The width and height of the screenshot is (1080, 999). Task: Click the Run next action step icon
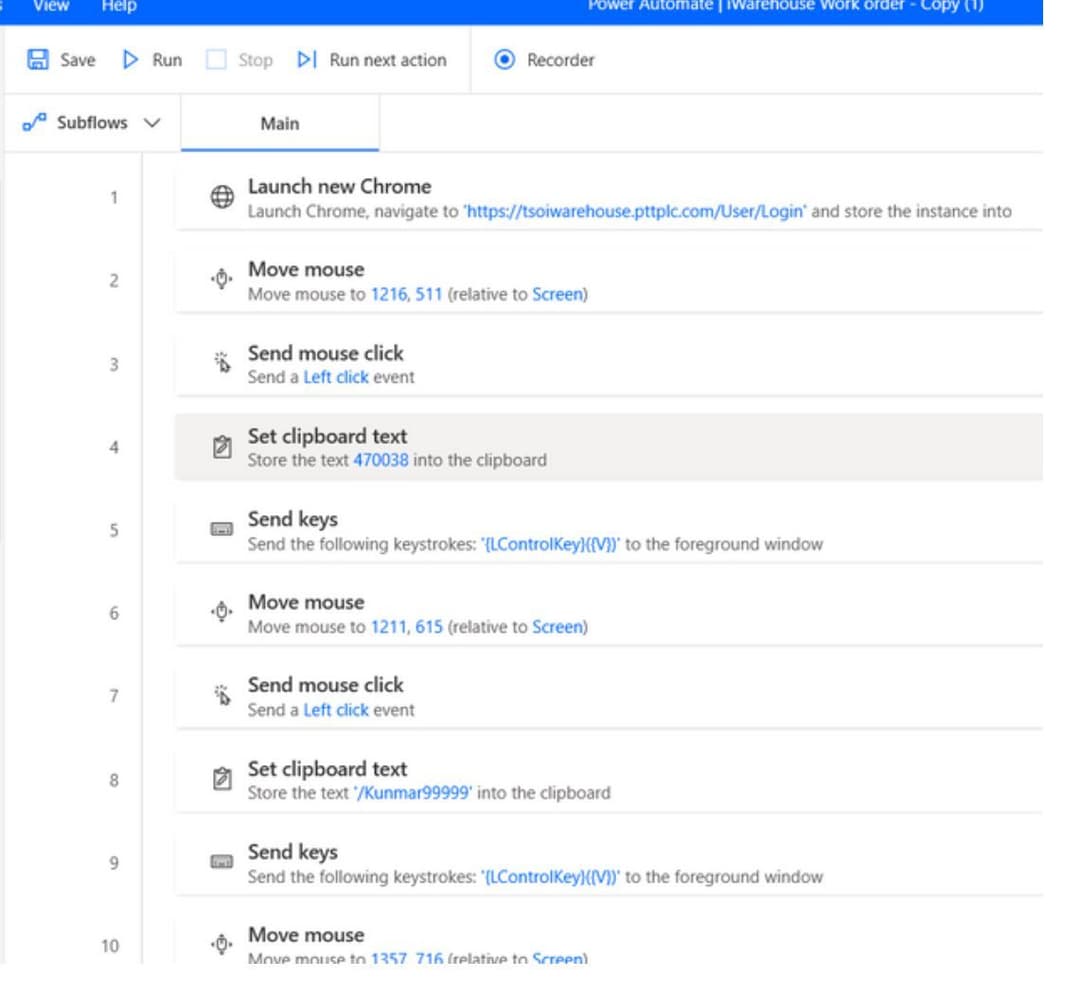[307, 60]
